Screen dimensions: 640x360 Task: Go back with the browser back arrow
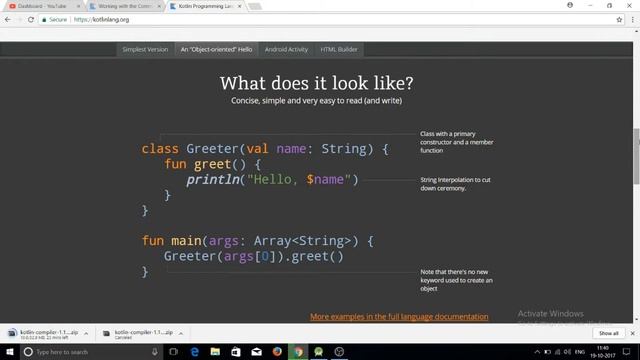click(8, 20)
